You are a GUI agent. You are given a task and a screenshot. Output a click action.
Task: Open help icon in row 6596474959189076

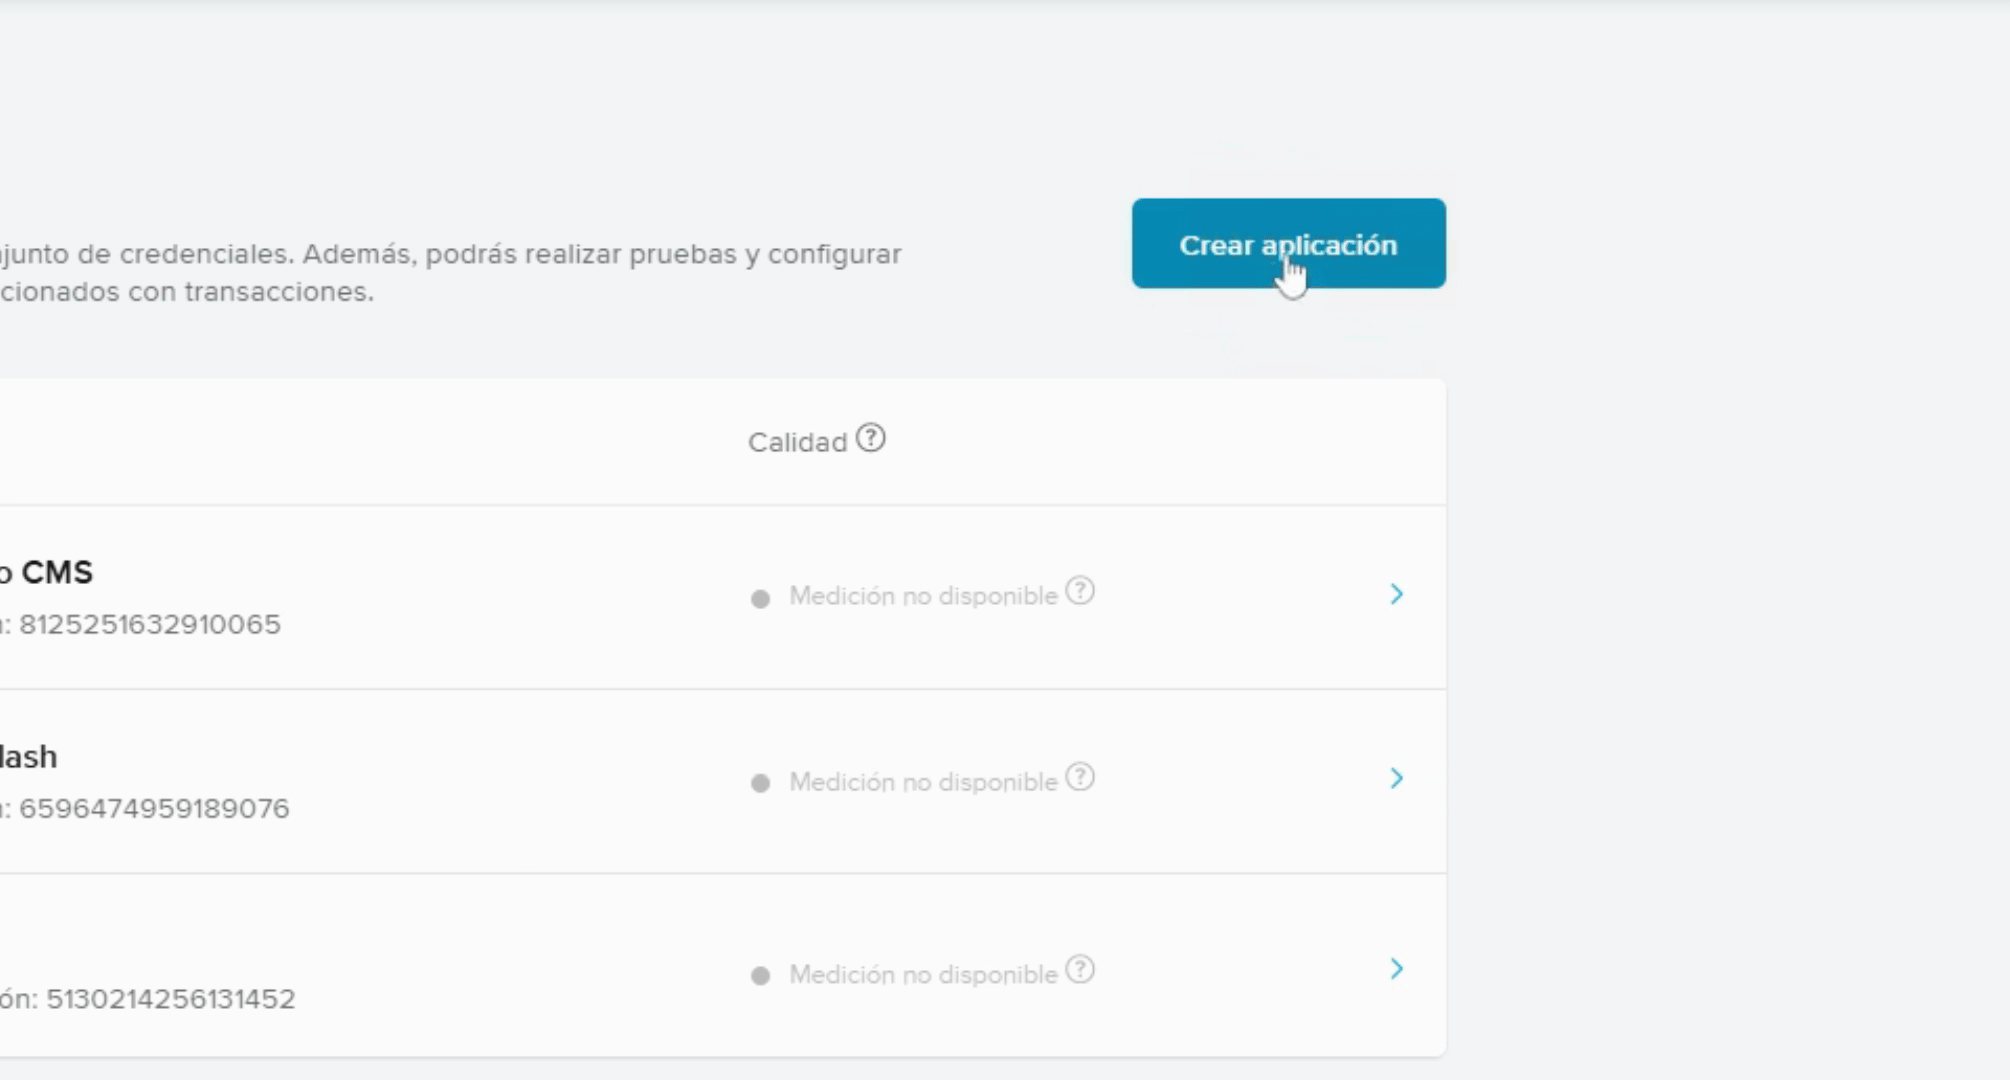(1080, 777)
